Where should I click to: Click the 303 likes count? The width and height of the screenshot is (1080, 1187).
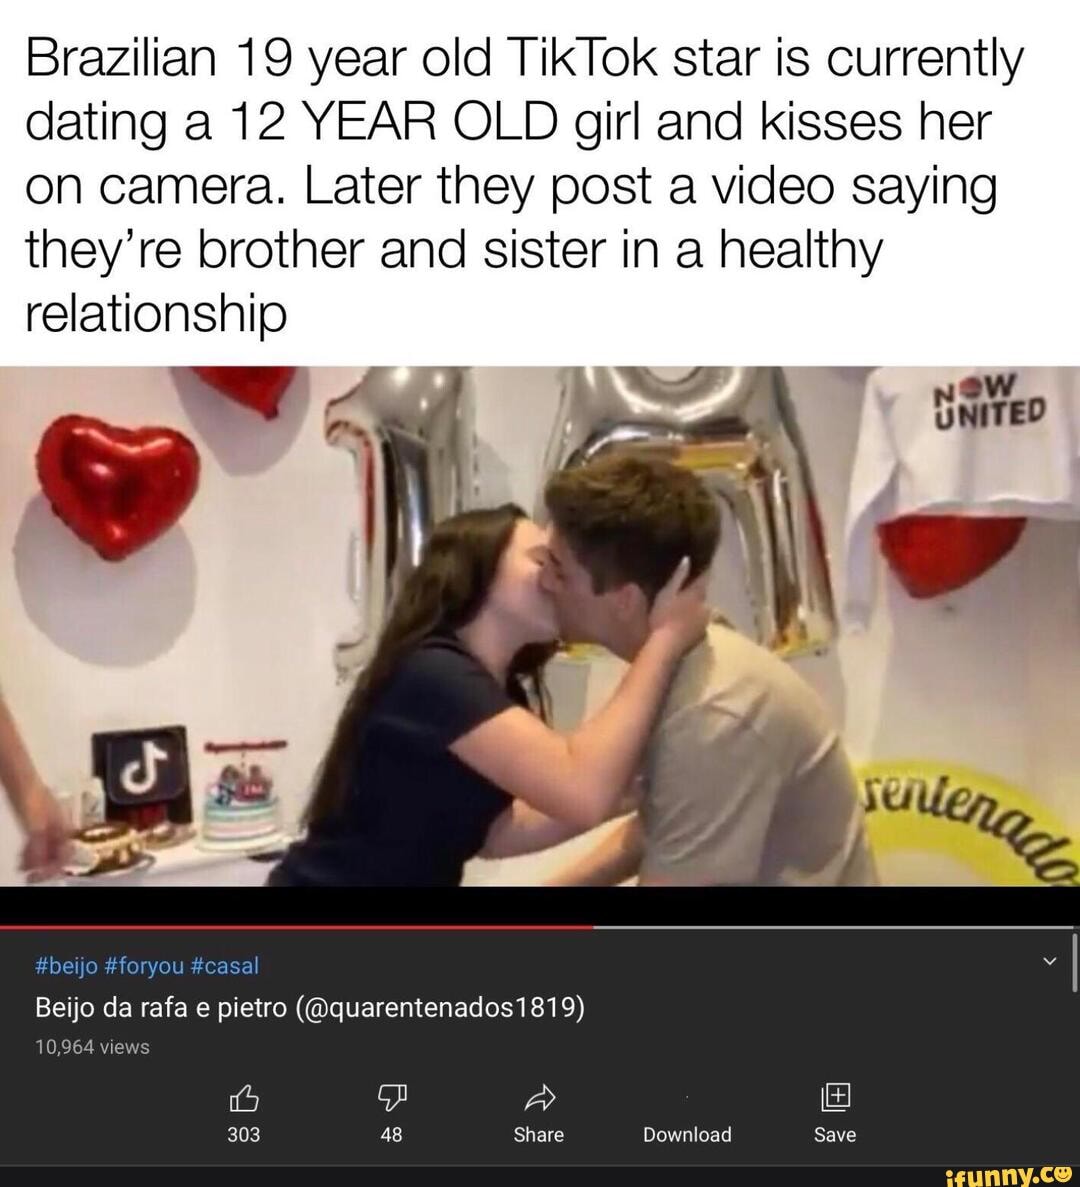click(x=244, y=1135)
